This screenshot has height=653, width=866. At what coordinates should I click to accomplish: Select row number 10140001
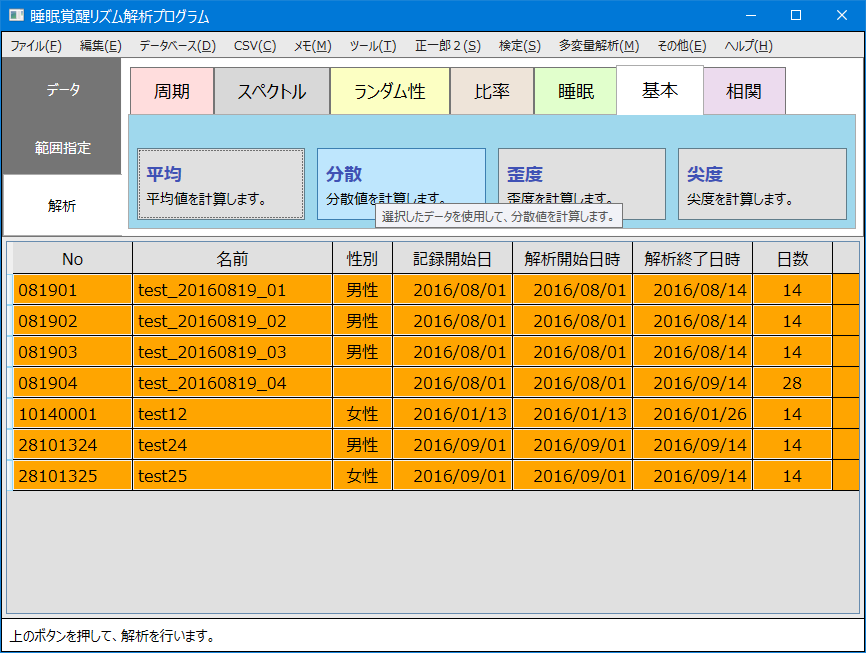[x=72, y=413]
